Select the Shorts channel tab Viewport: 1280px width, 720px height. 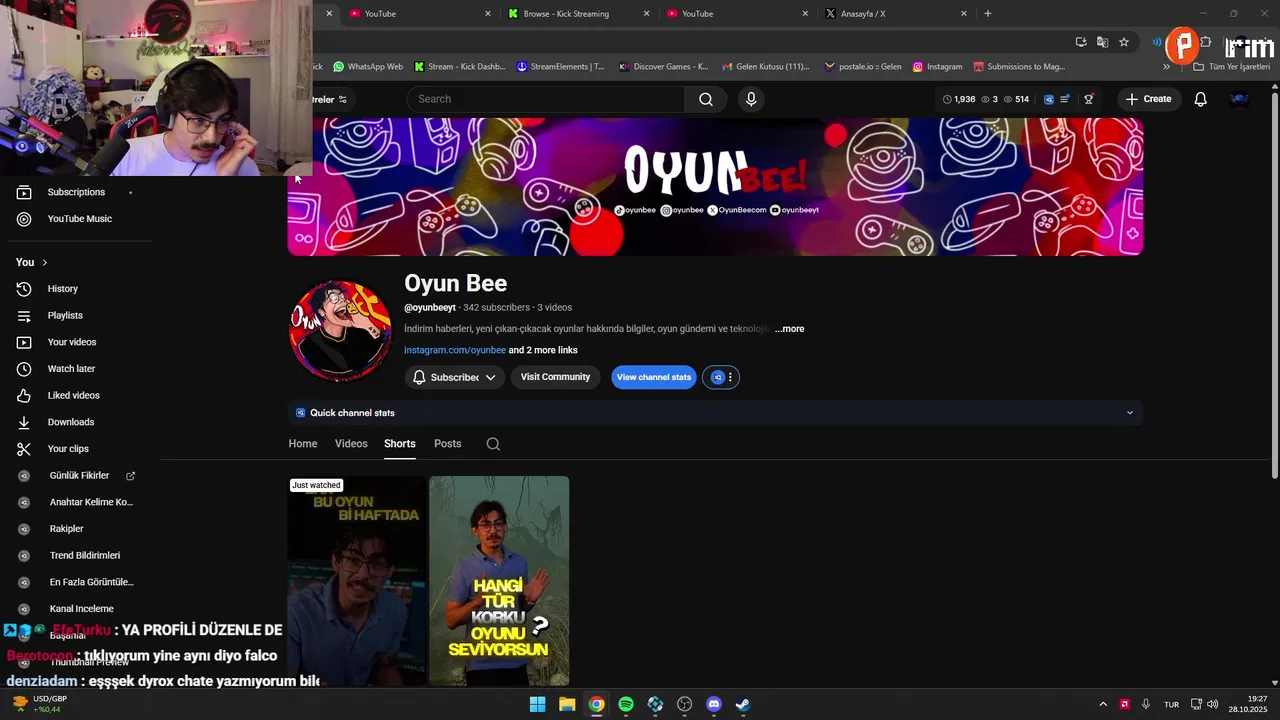pos(400,444)
